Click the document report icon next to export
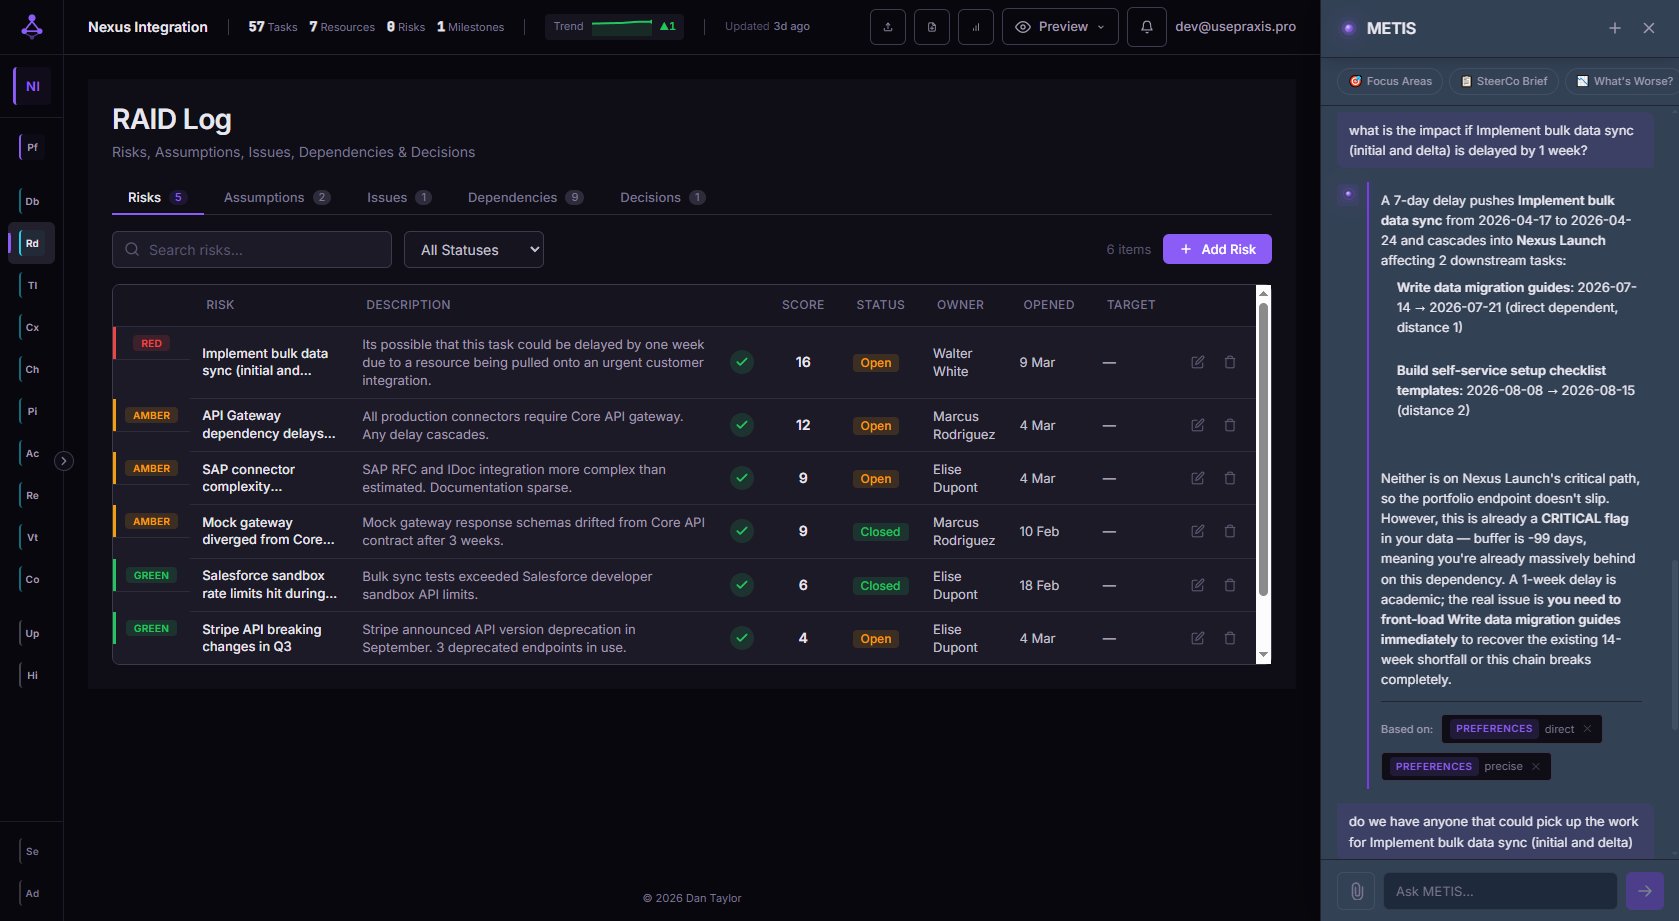This screenshot has width=1679, height=921. click(931, 26)
